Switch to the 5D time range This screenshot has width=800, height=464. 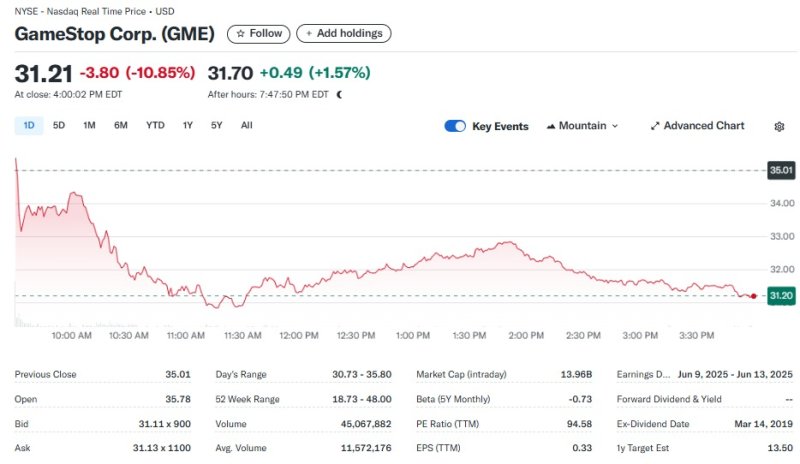pyautogui.click(x=59, y=126)
